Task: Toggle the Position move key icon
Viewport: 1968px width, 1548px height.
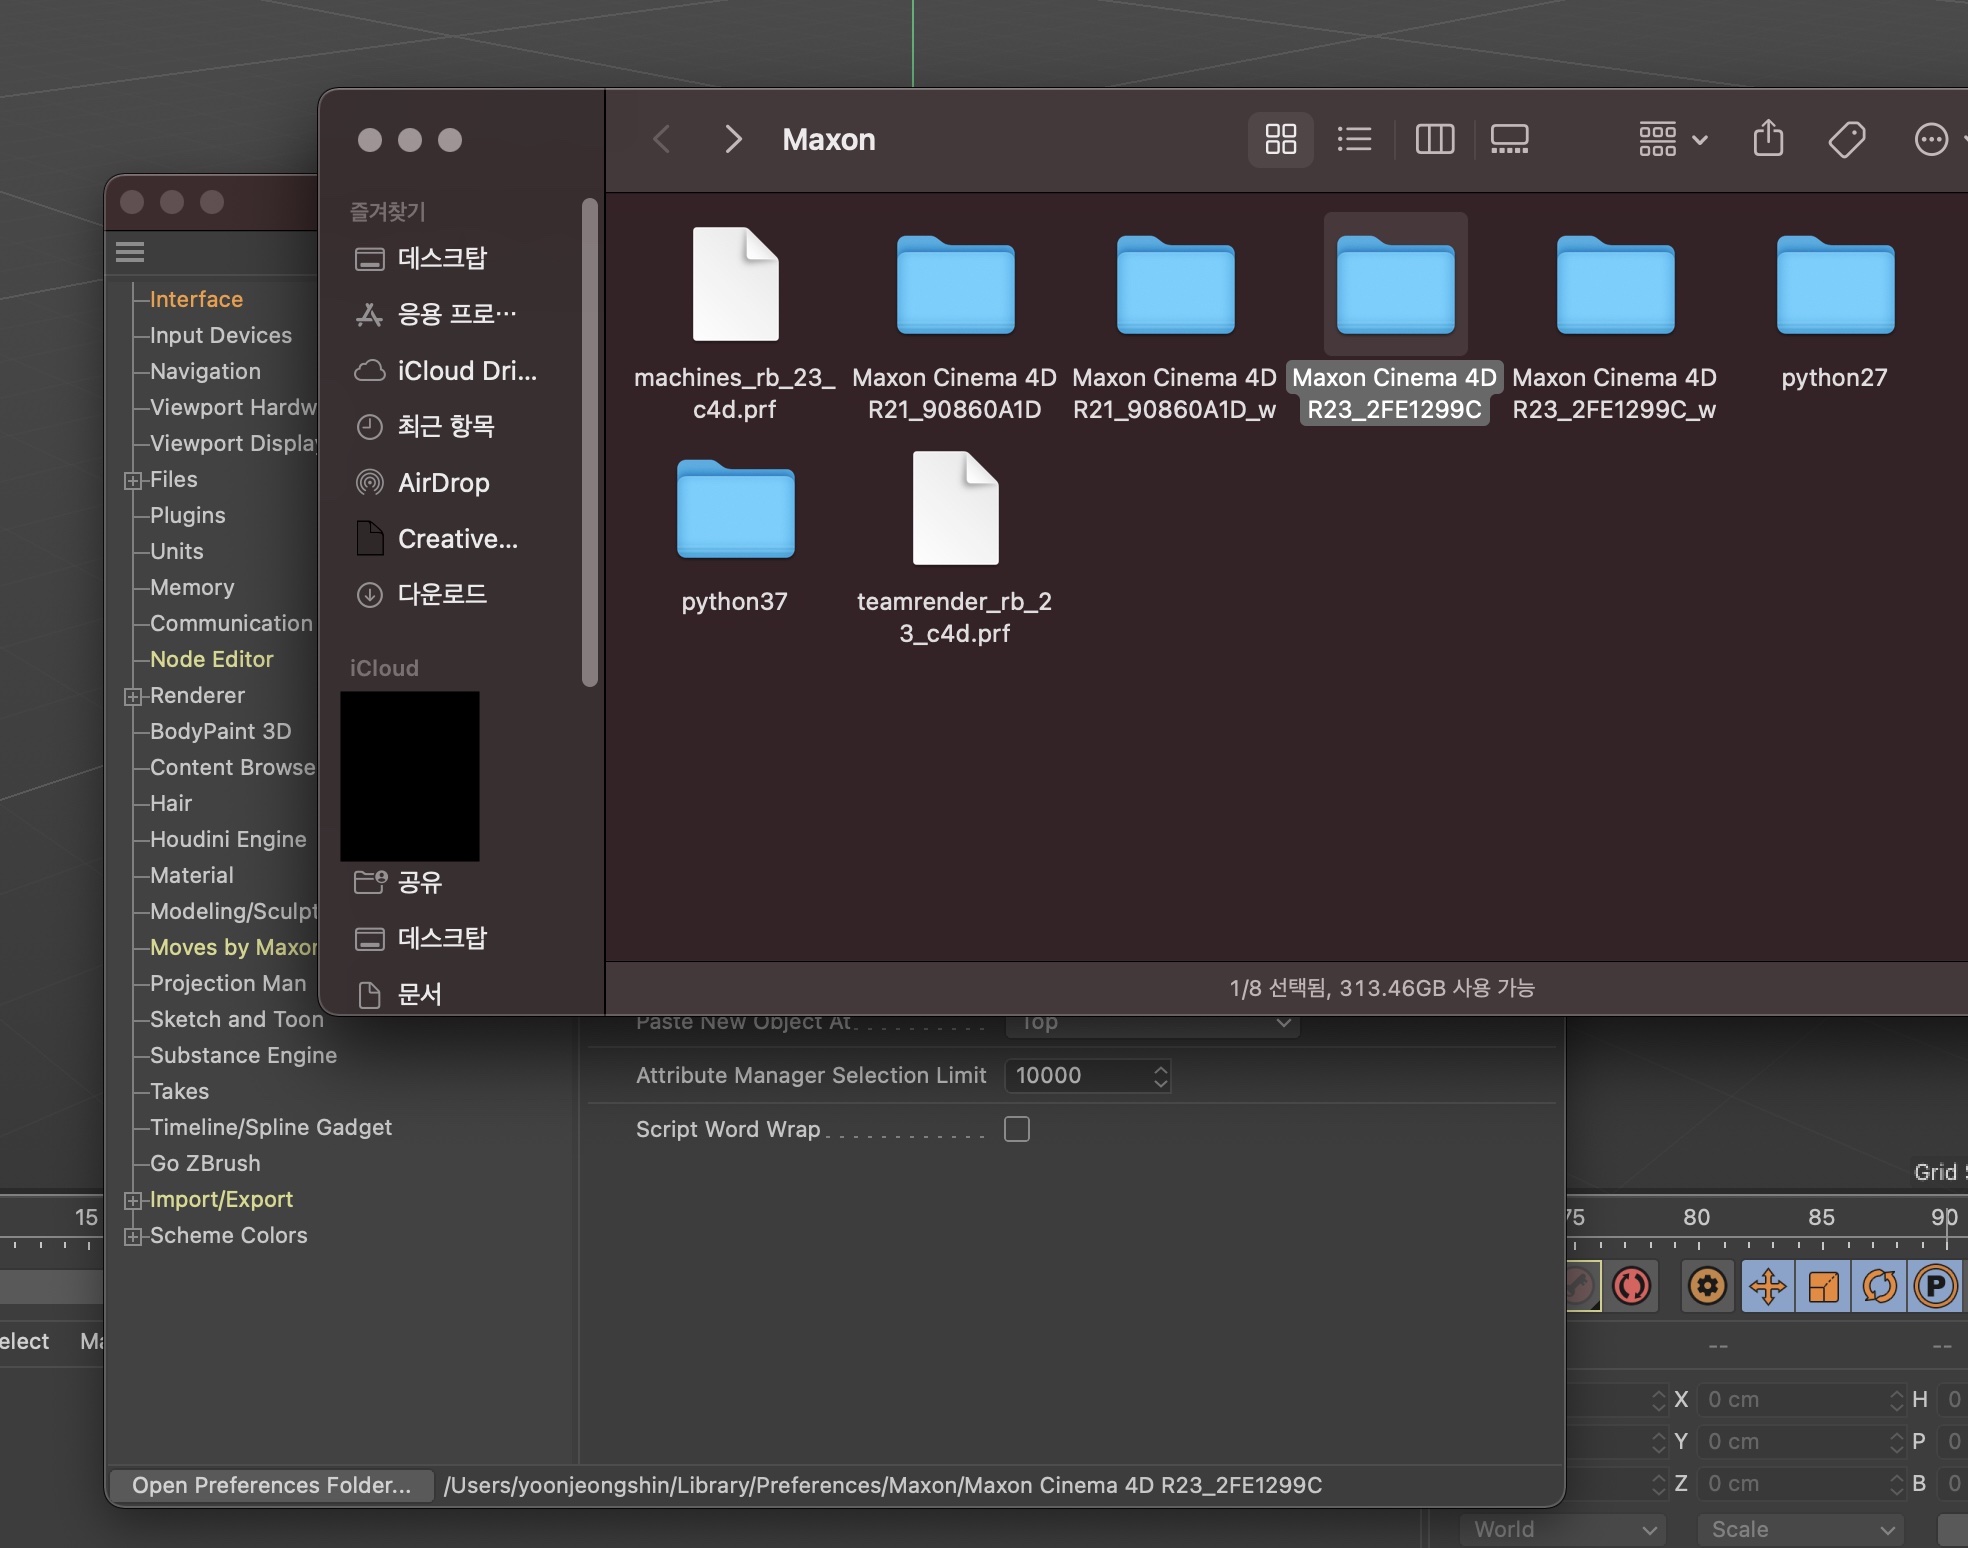Action: click(1768, 1286)
